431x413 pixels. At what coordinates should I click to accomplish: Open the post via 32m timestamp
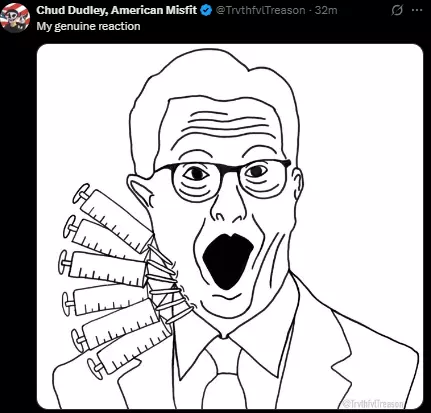pos(326,10)
